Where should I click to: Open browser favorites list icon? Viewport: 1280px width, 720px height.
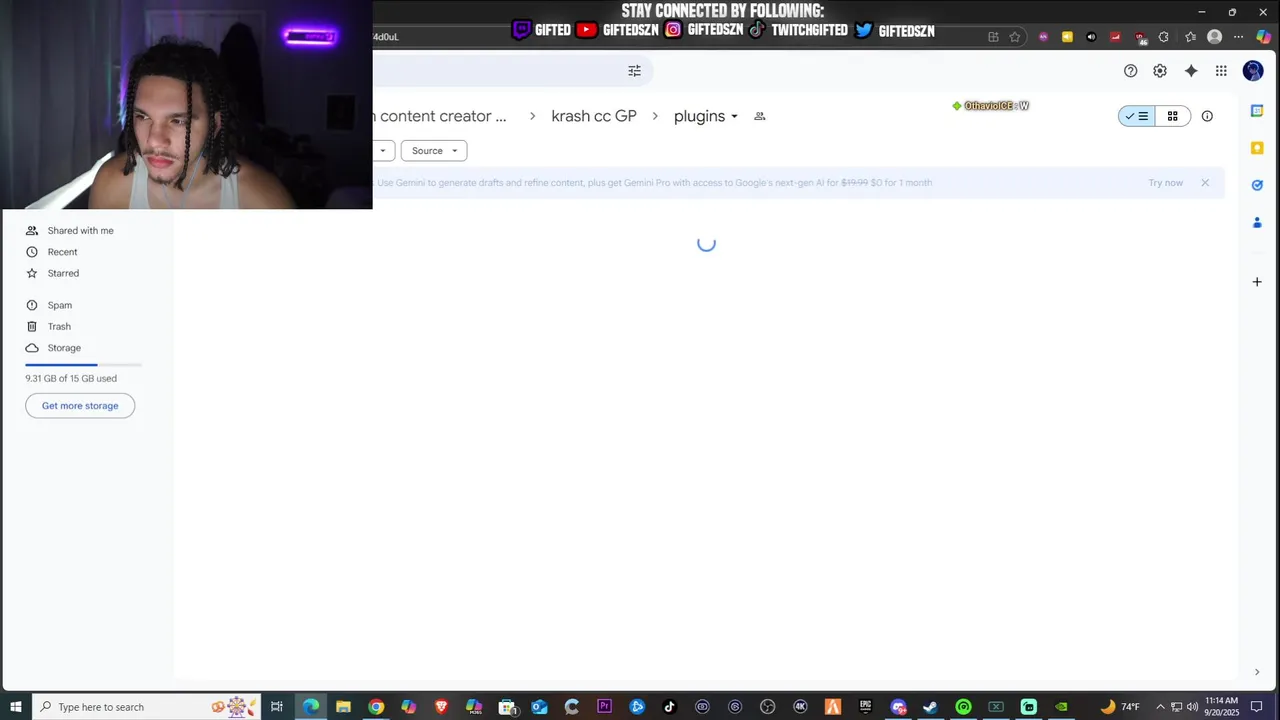[x=1190, y=37]
